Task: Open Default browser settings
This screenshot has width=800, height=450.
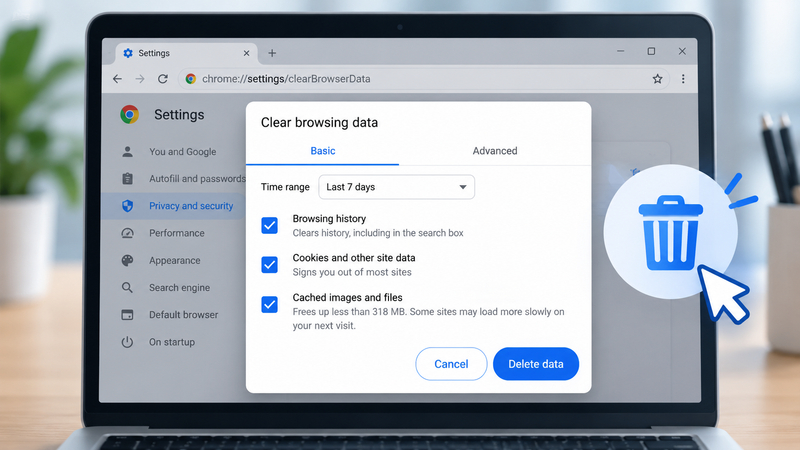Action: click(x=184, y=315)
